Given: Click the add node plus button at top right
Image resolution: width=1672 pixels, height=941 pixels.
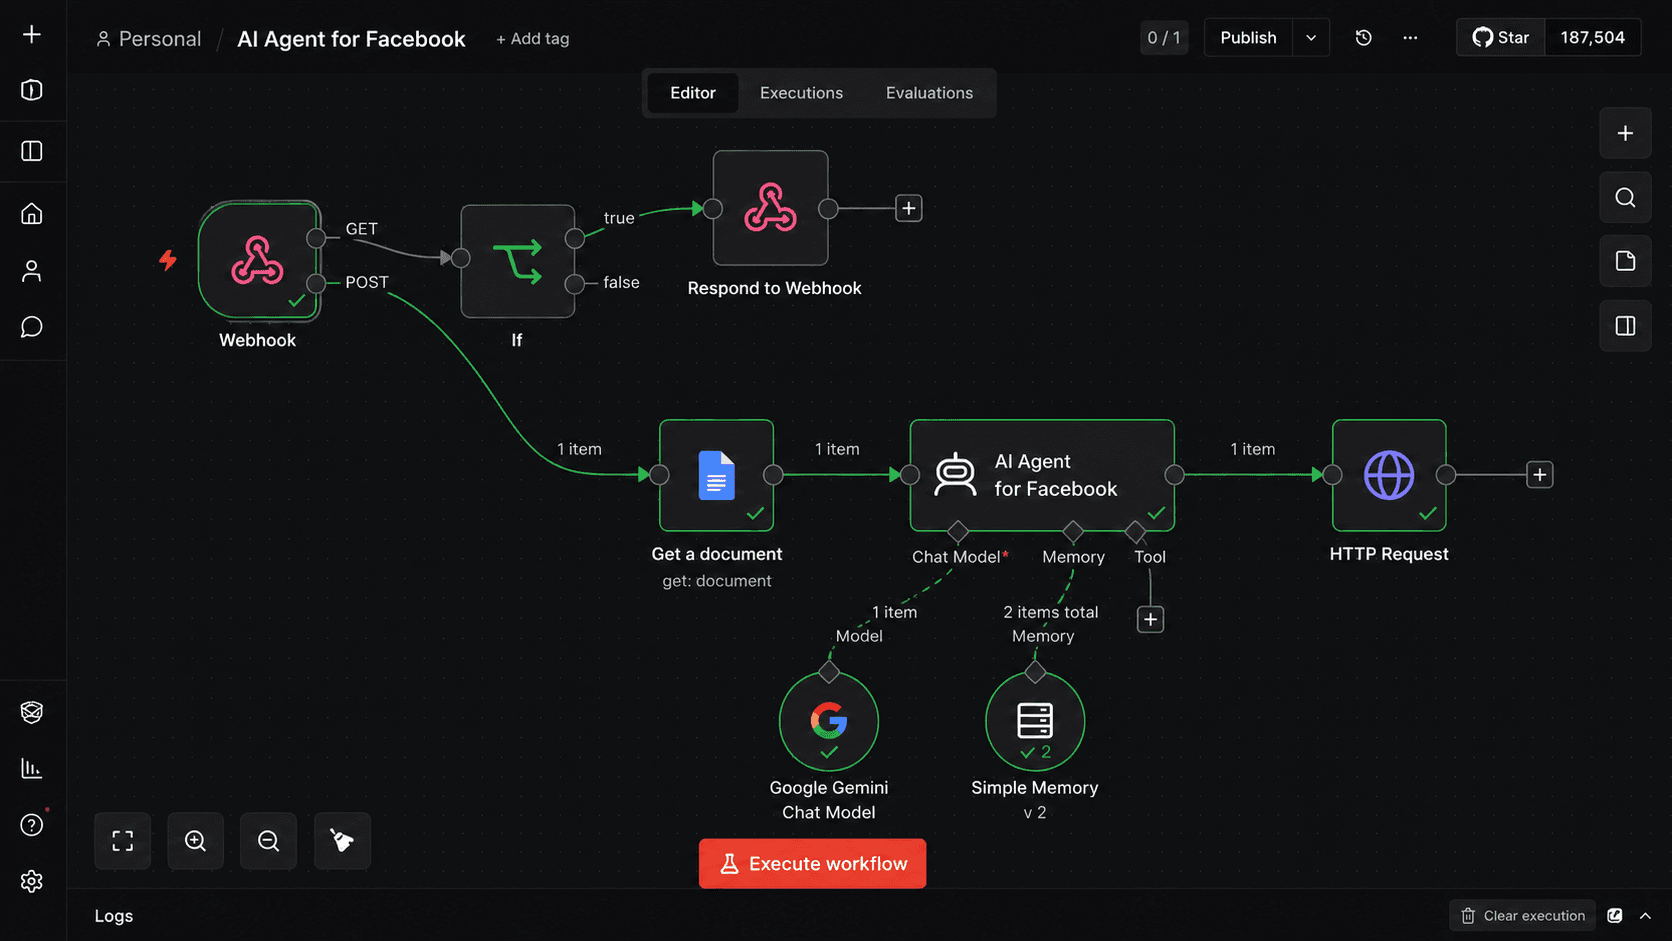Looking at the screenshot, I should [1625, 133].
